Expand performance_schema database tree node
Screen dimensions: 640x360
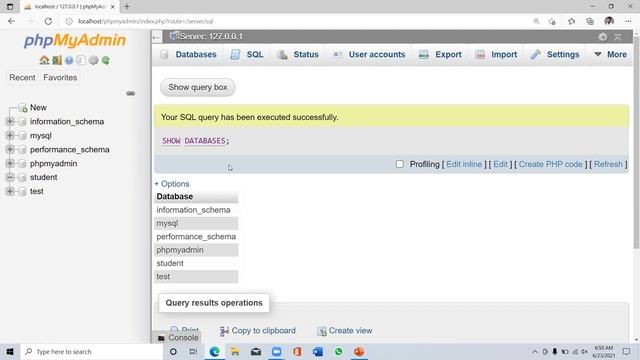(x=10, y=149)
